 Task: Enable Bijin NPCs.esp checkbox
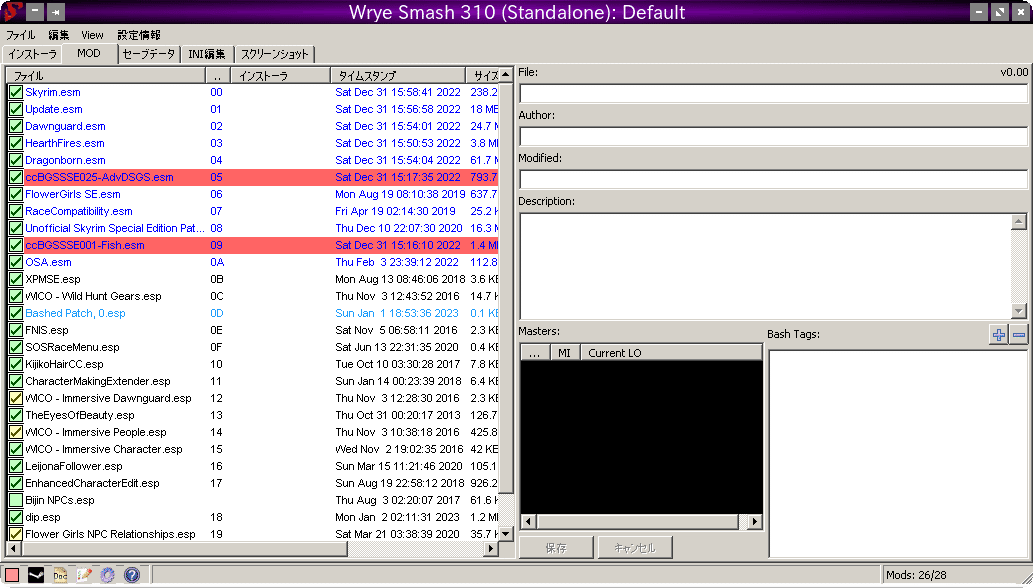(16, 500)
